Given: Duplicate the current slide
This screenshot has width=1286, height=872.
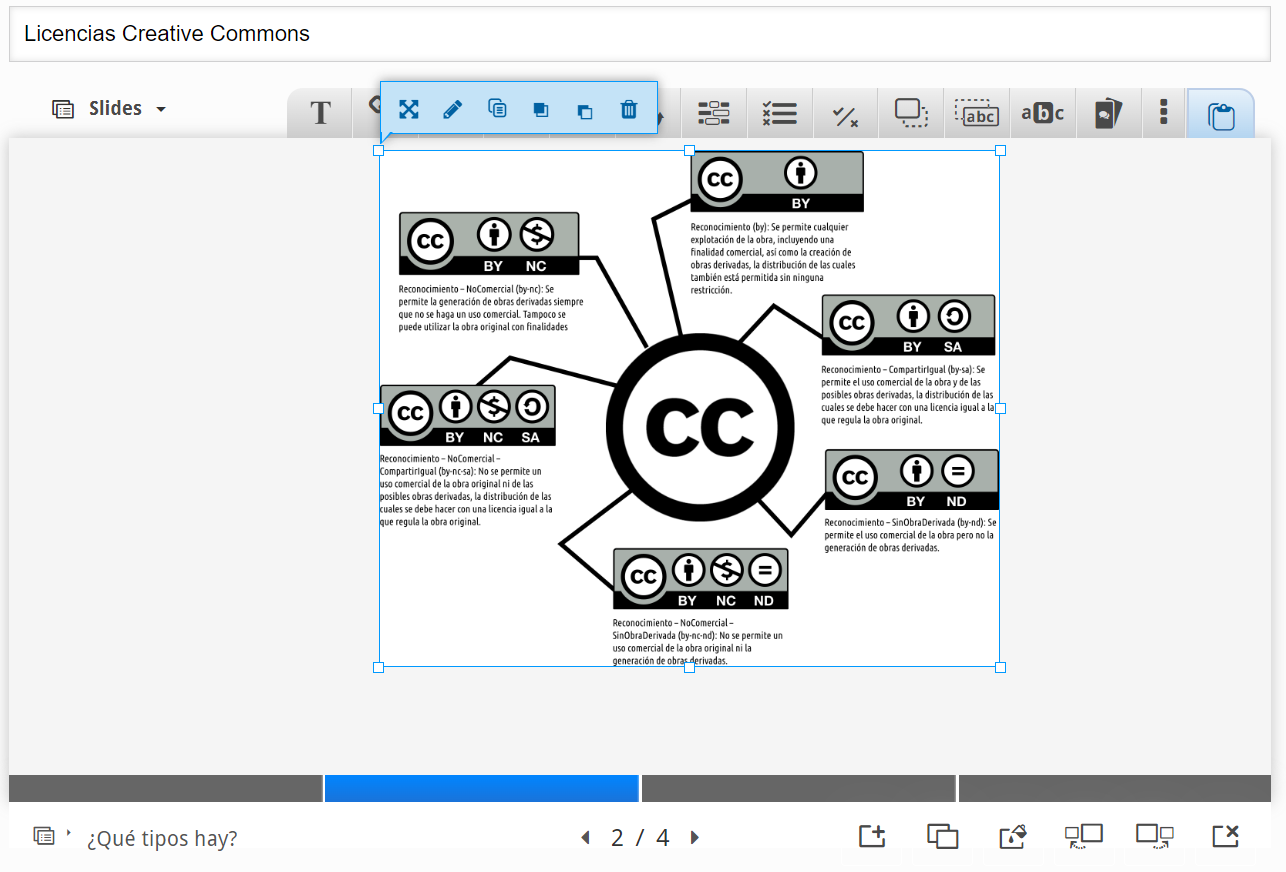Looking at the screenshot, I should pyautogui.click(x=942, y=836).
